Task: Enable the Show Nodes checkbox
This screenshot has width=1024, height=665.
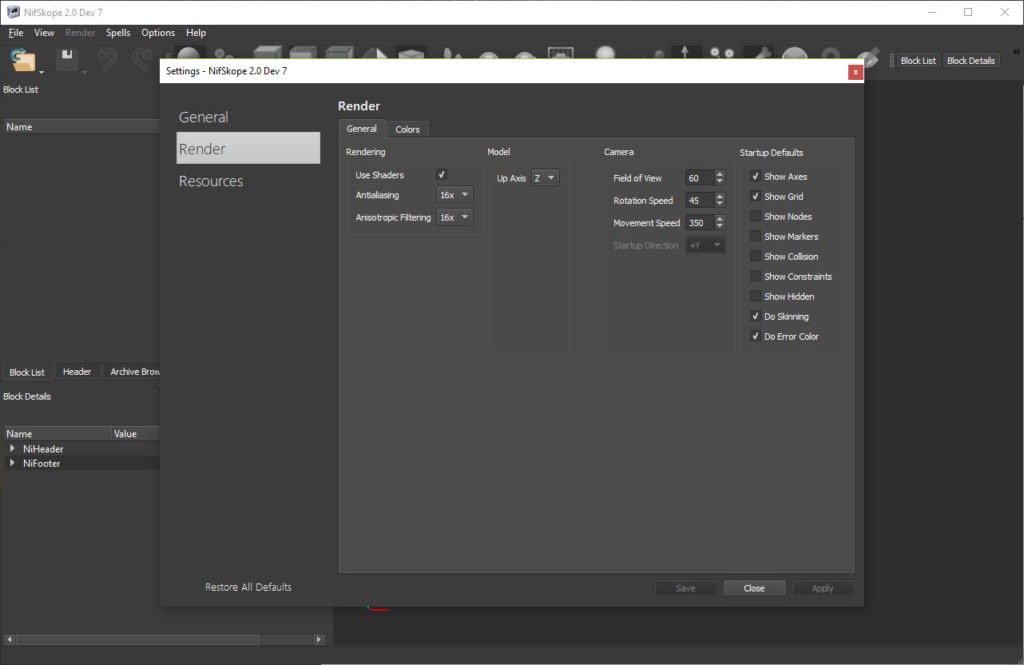Action: coord(756,216)
